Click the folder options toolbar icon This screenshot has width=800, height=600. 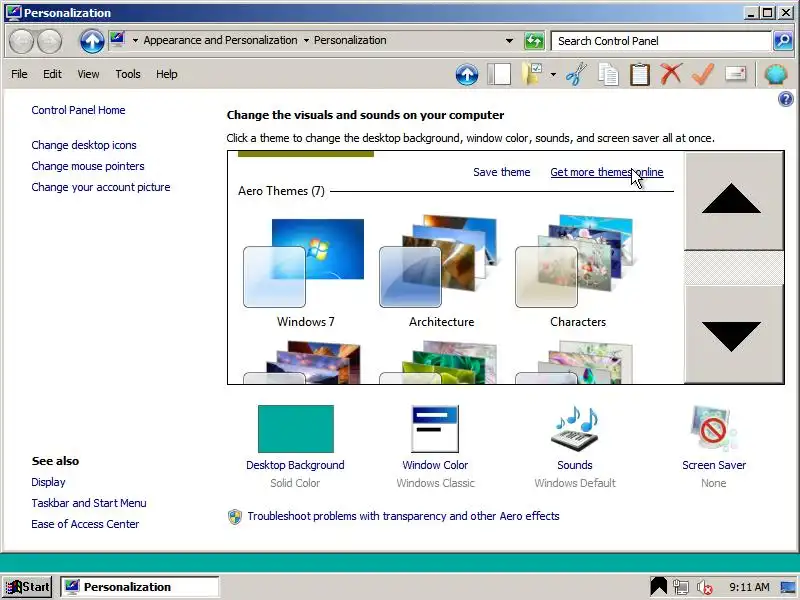pyautogui.click(x=533, y=74)
